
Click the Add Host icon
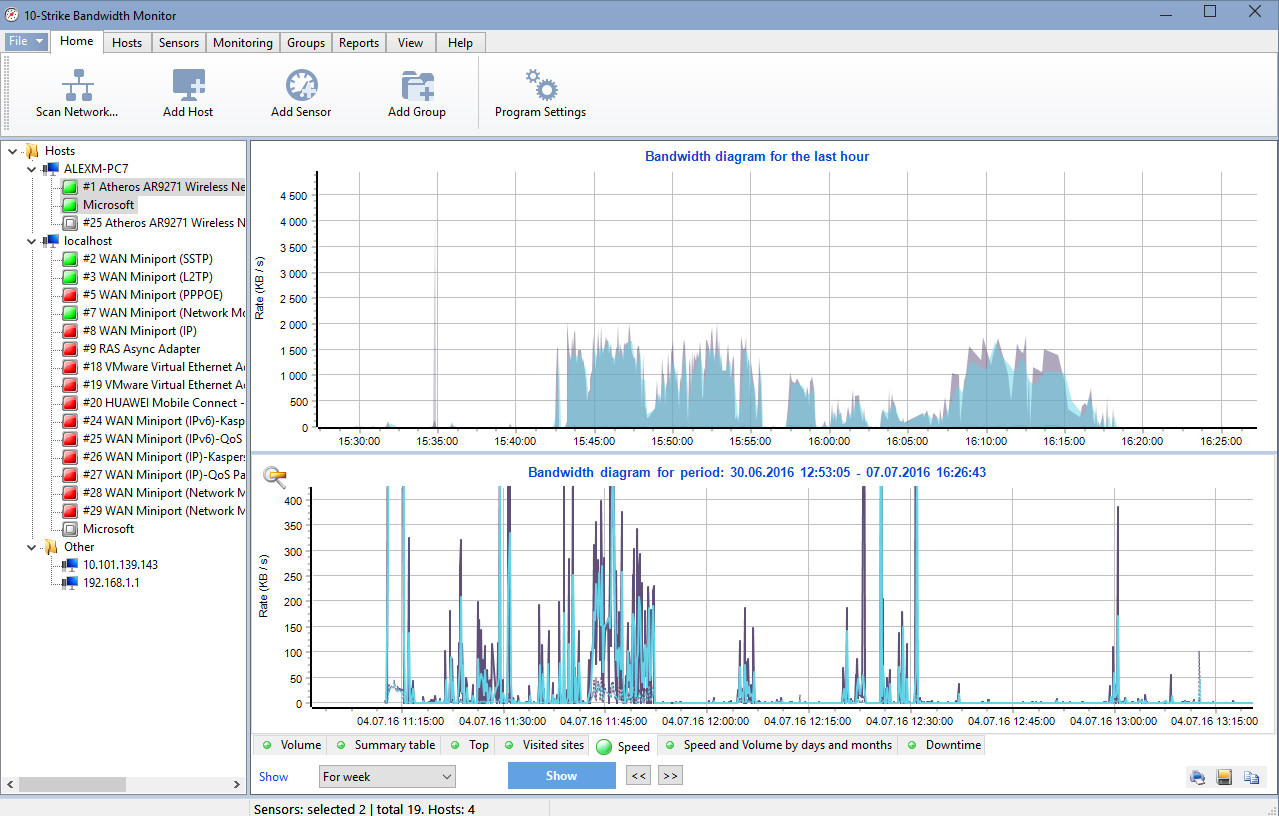click(x=188, y=84)
